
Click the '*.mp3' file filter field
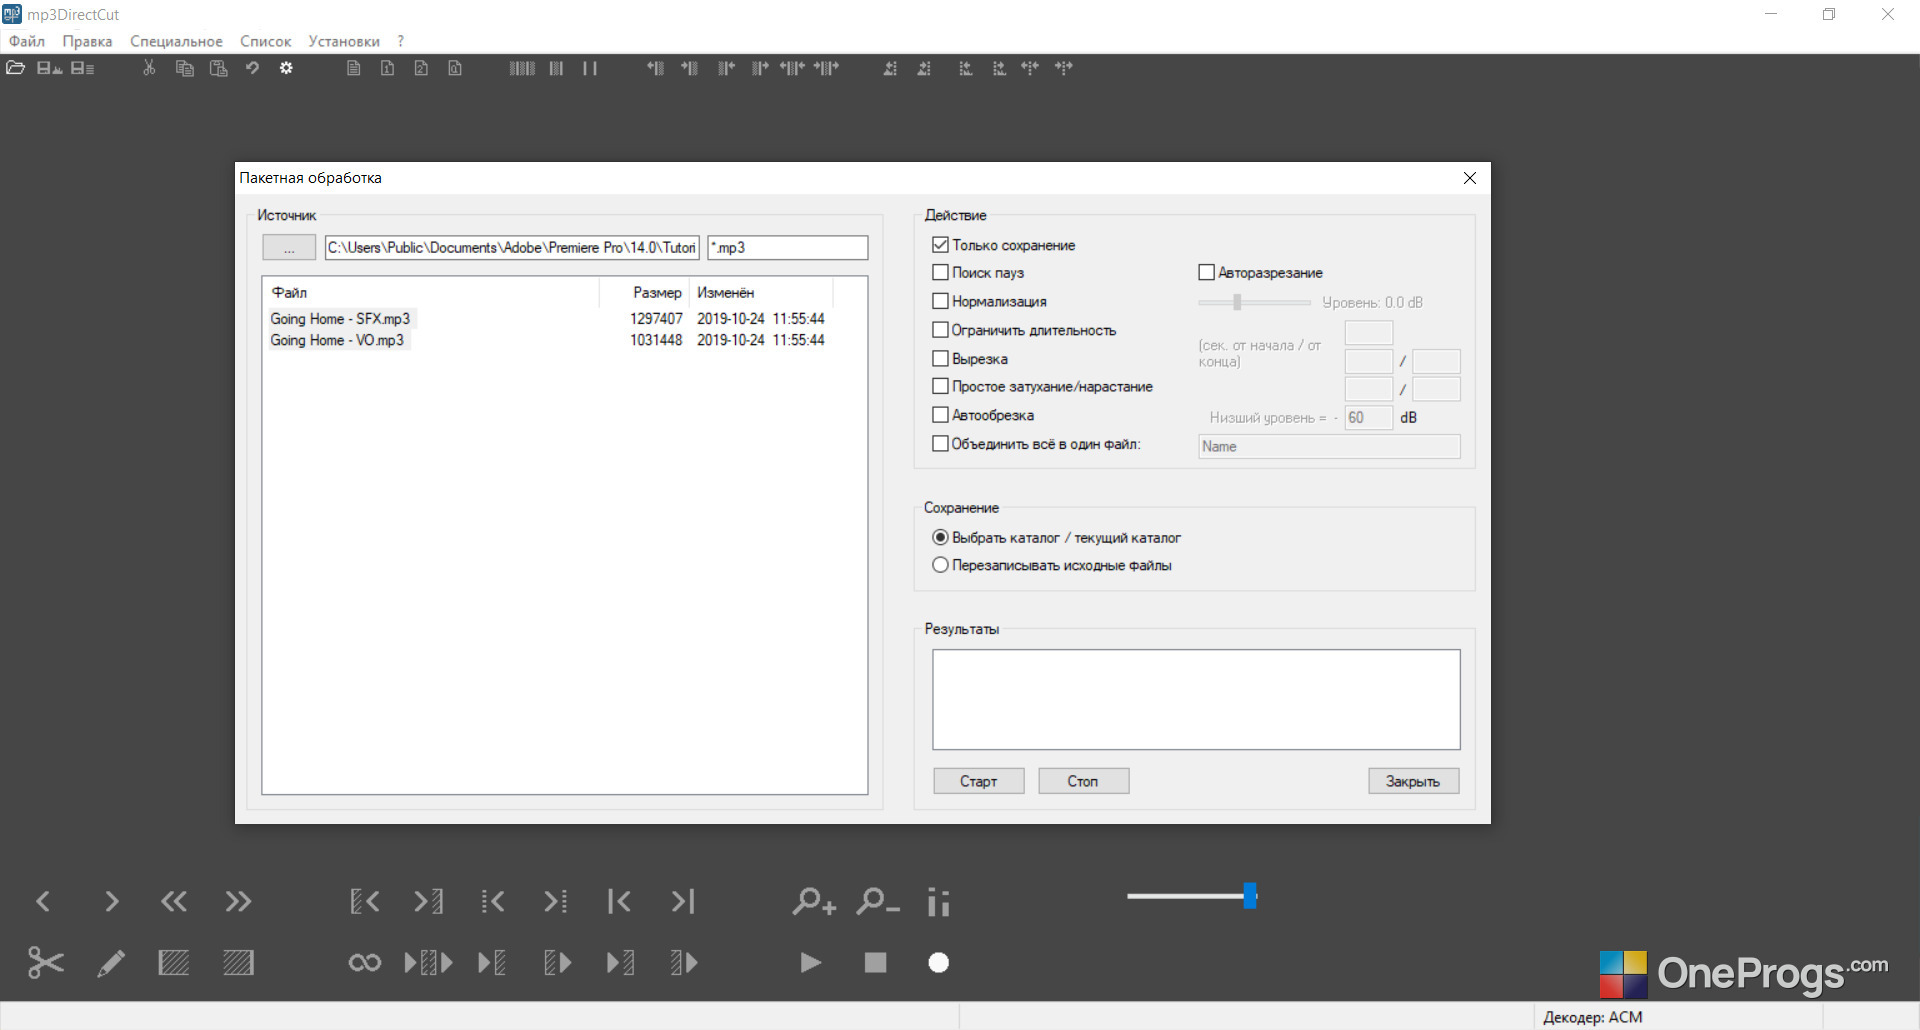coord(788,247)
